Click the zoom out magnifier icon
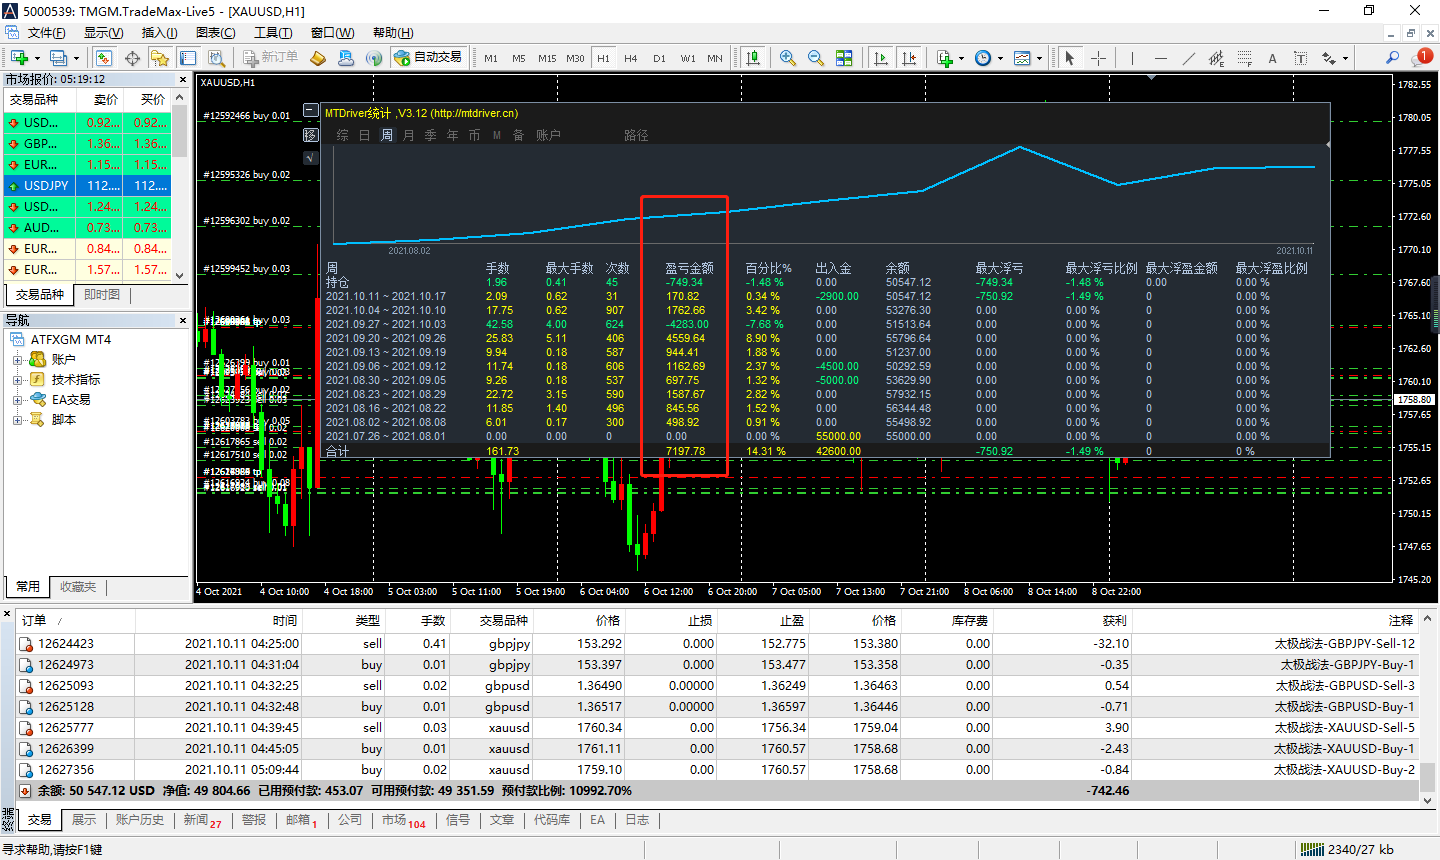Screen dimensions: 1440x860 coord(816,58)
